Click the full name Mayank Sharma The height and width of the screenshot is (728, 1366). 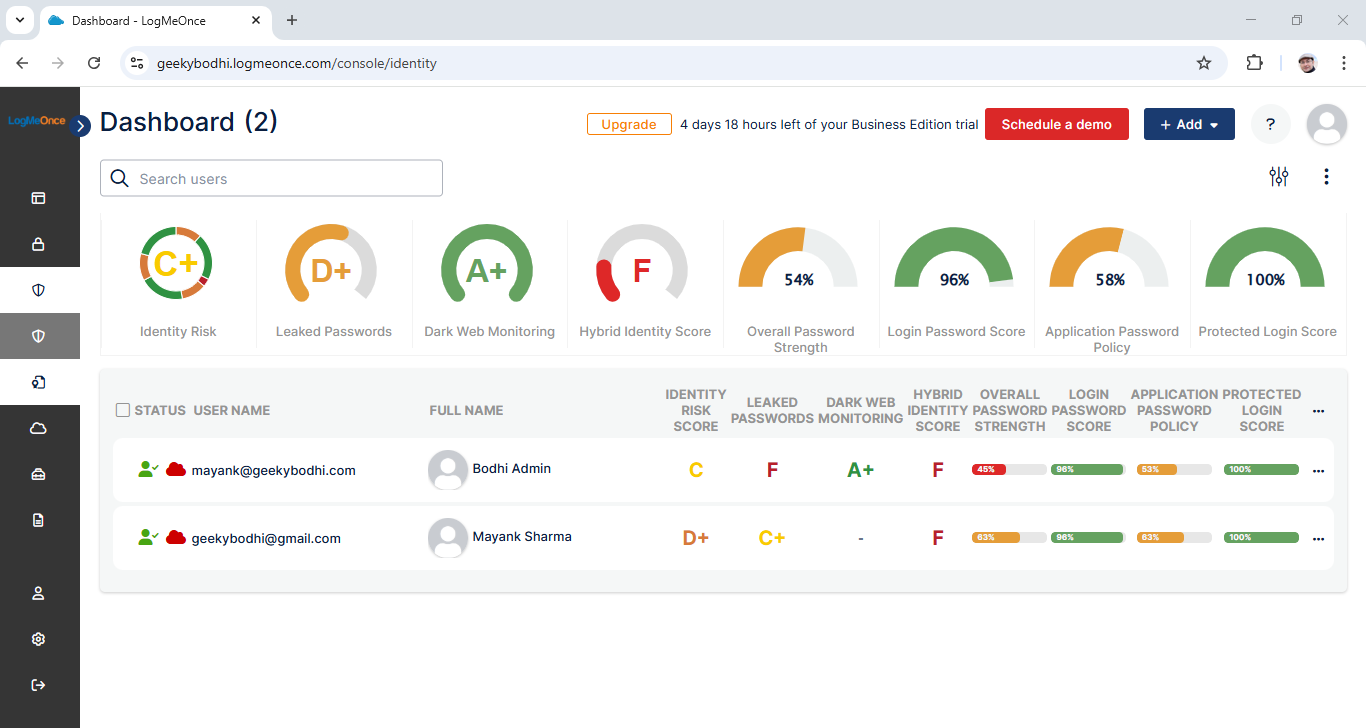tap(522, 536)
